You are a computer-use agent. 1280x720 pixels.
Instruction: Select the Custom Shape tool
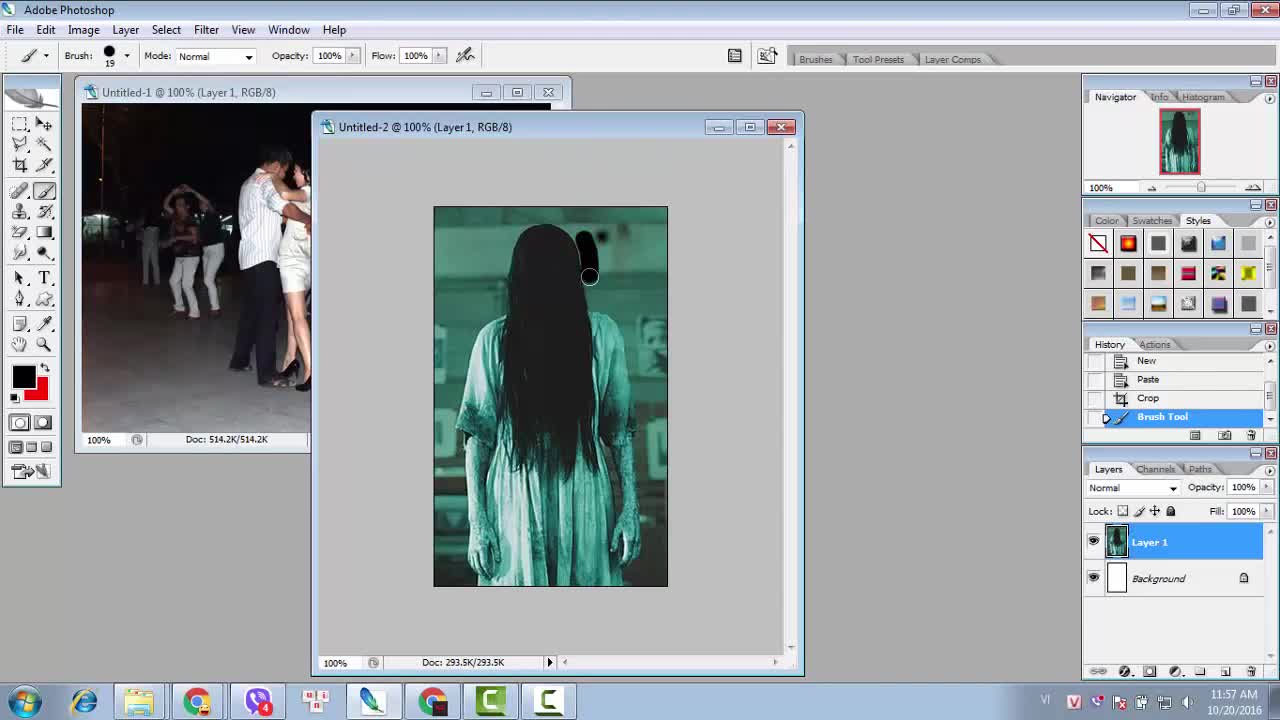click(44, 299)
